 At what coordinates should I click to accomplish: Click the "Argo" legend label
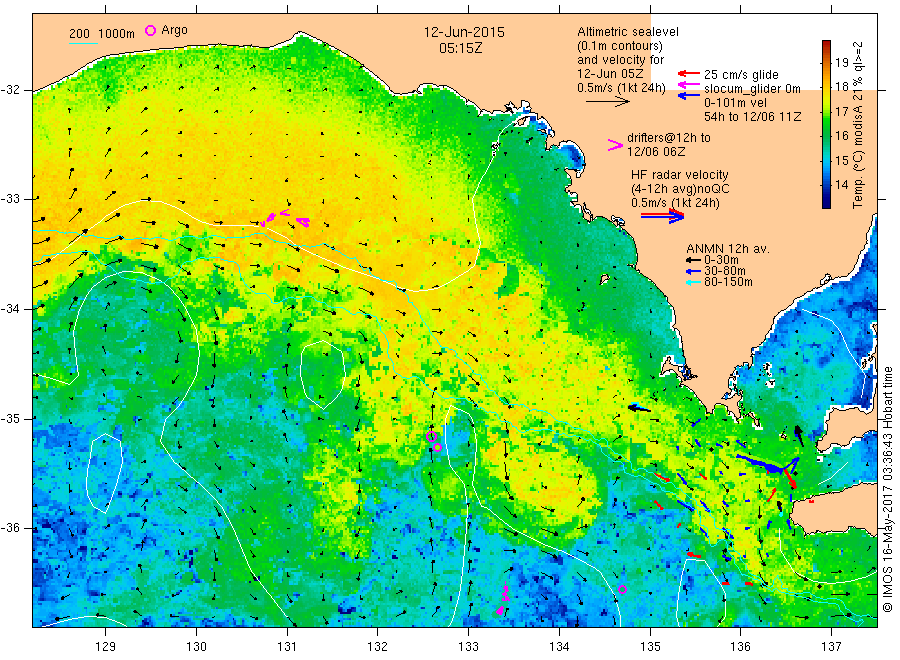[x=174, y=30]
